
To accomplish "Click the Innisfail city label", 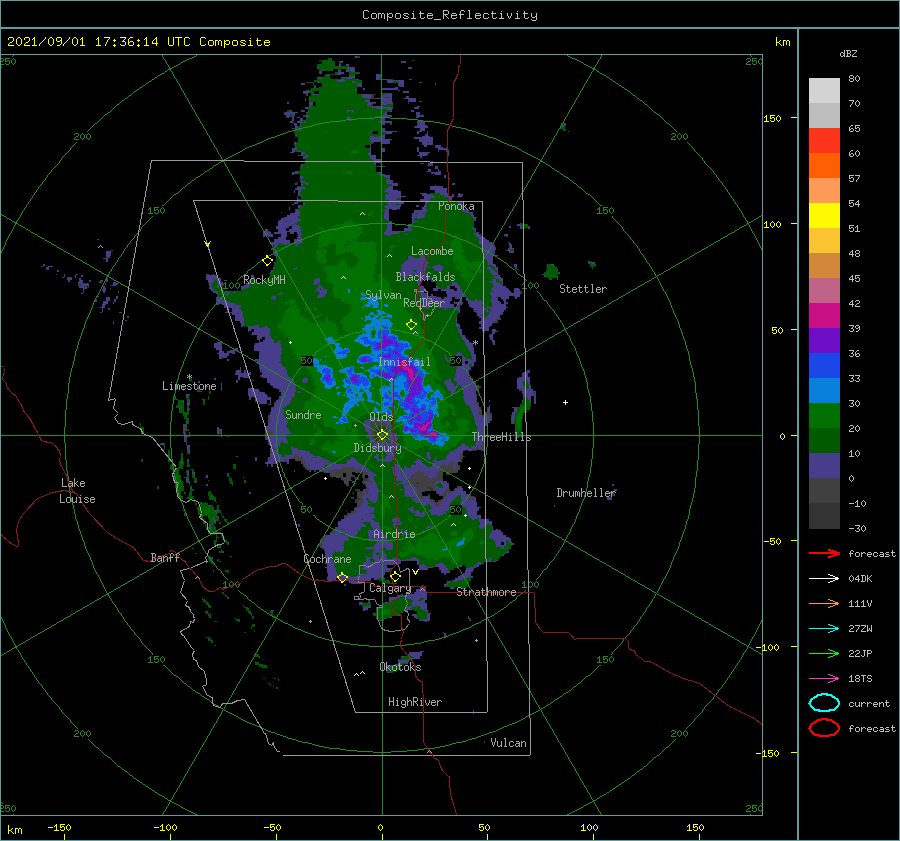I will click(404, 362).
